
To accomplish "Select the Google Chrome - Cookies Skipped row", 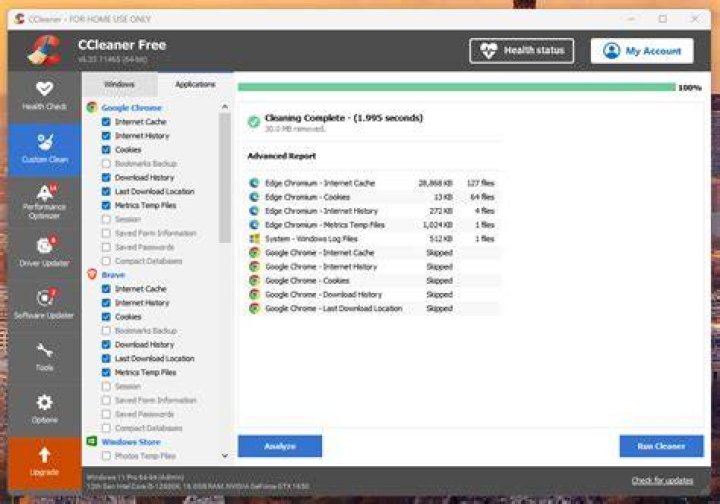I will click(373, 280).
